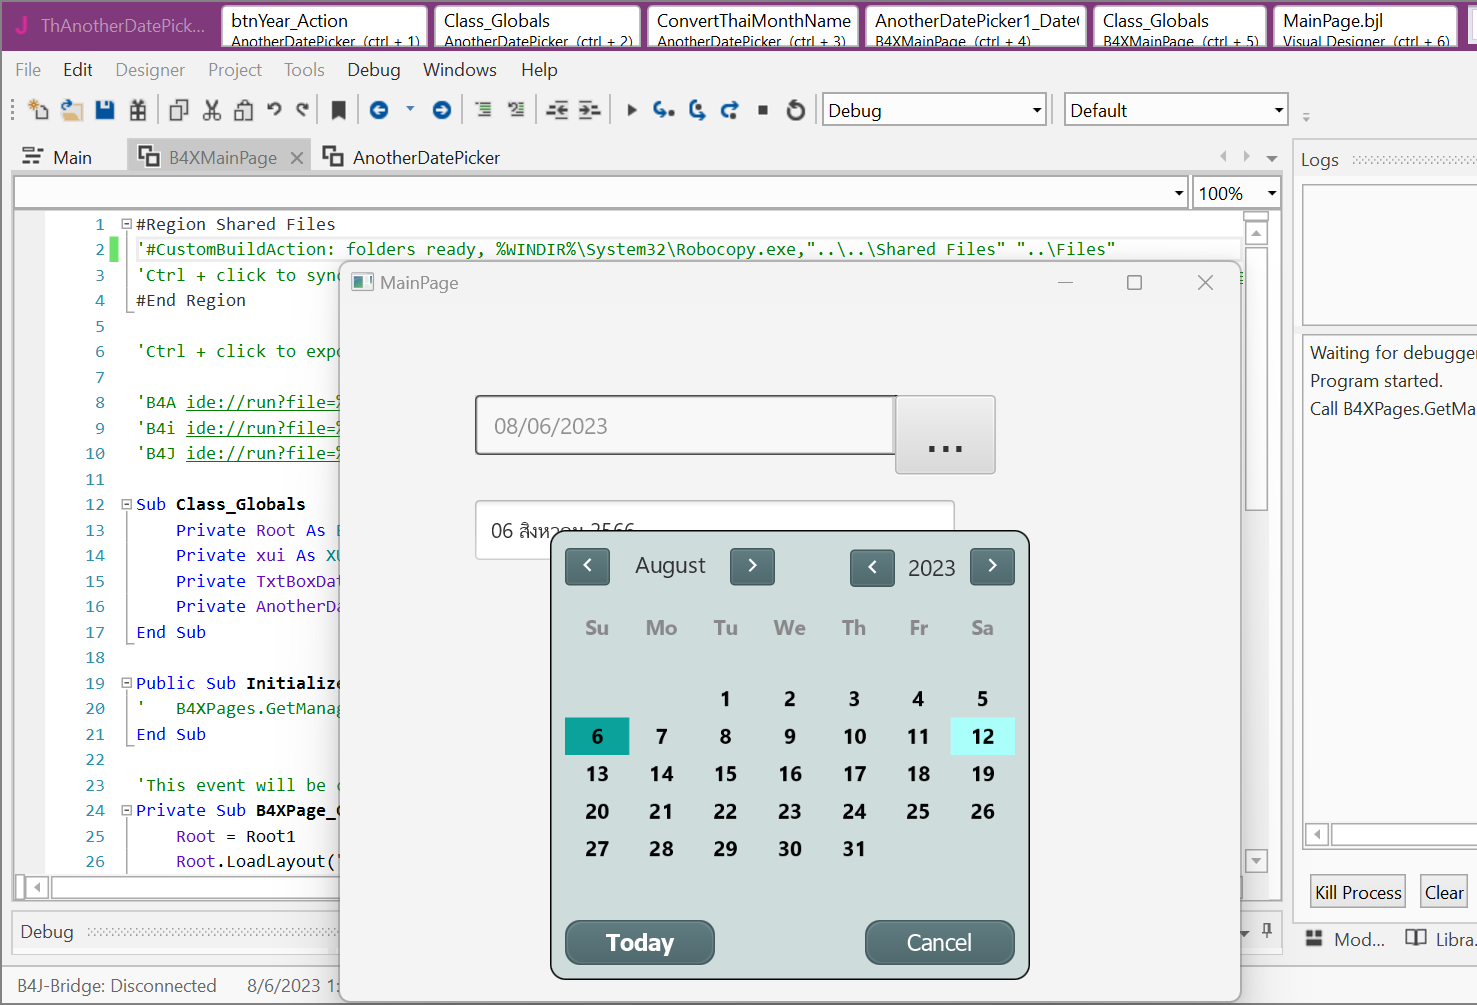Switch to the Modules panel tab
This screenshot has height=1005, width=1477.
coord(1346,939)
